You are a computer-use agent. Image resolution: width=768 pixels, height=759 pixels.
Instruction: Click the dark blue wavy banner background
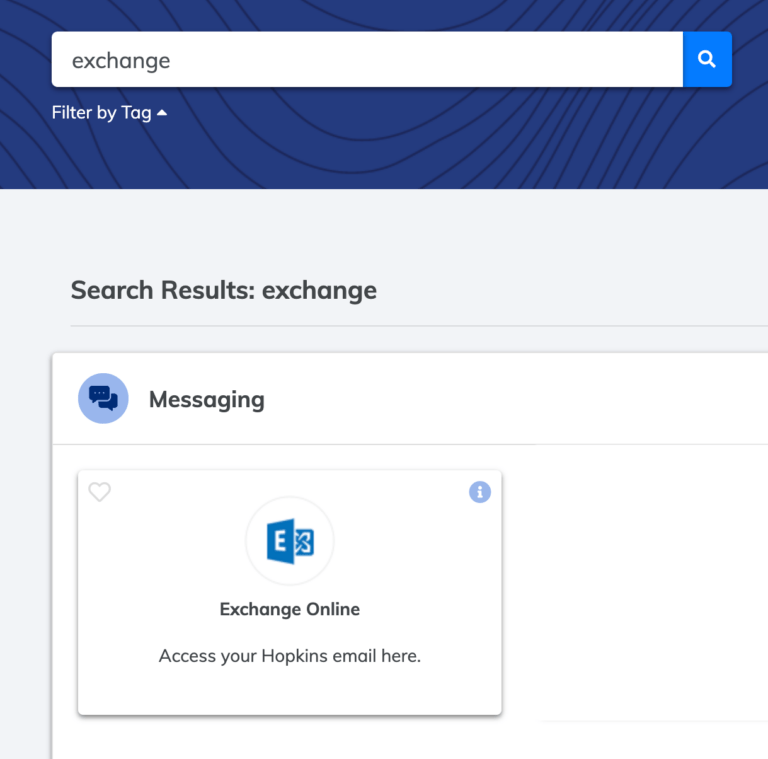[x=441, y=147]
